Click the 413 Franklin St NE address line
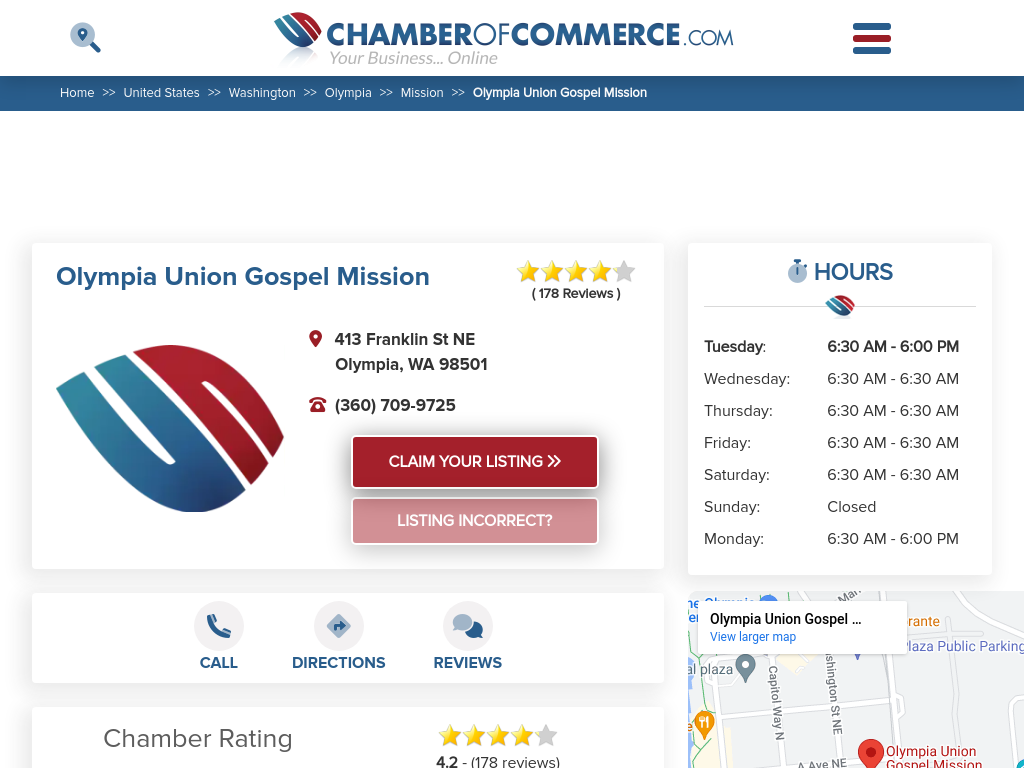This screenshot has height=768, width=1024. point(405,339)
